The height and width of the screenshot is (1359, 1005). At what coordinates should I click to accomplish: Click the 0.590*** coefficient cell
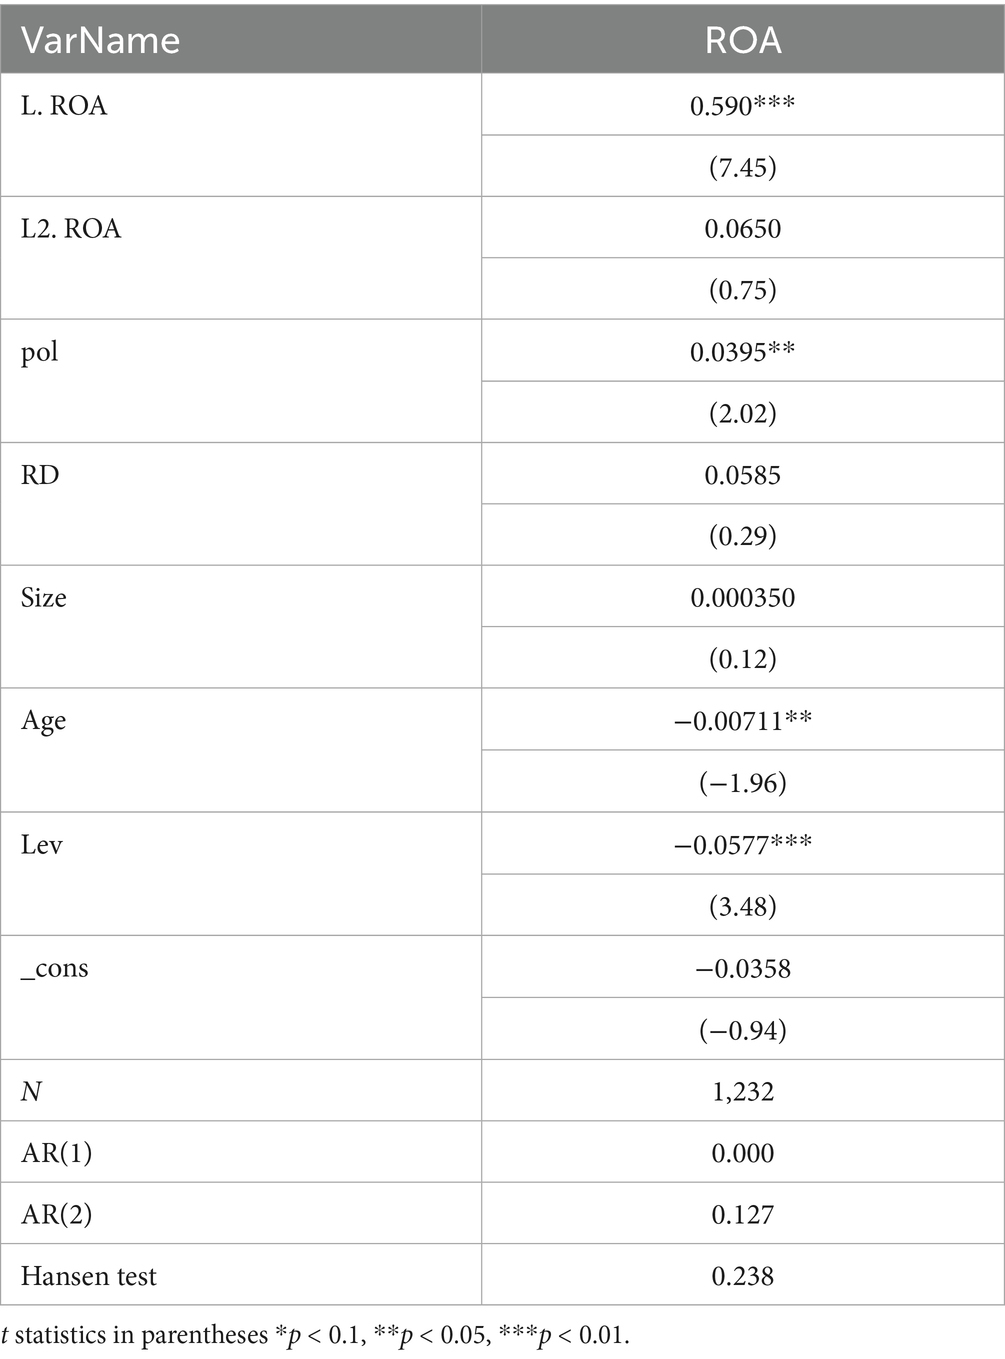pos(742,105)
